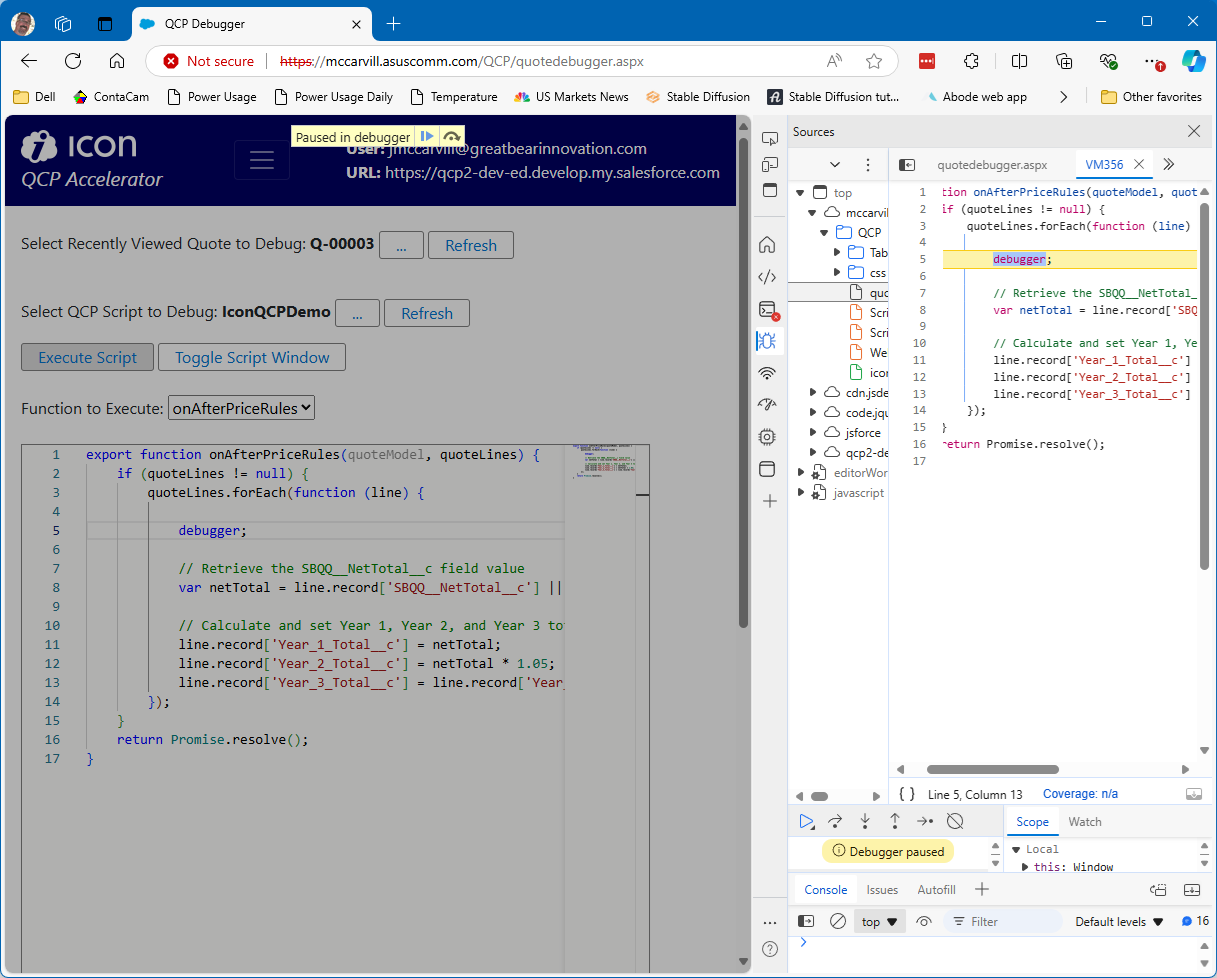Expand editorWor worker node
This screenshot has height=978, width=1217.
click(800, 472)
